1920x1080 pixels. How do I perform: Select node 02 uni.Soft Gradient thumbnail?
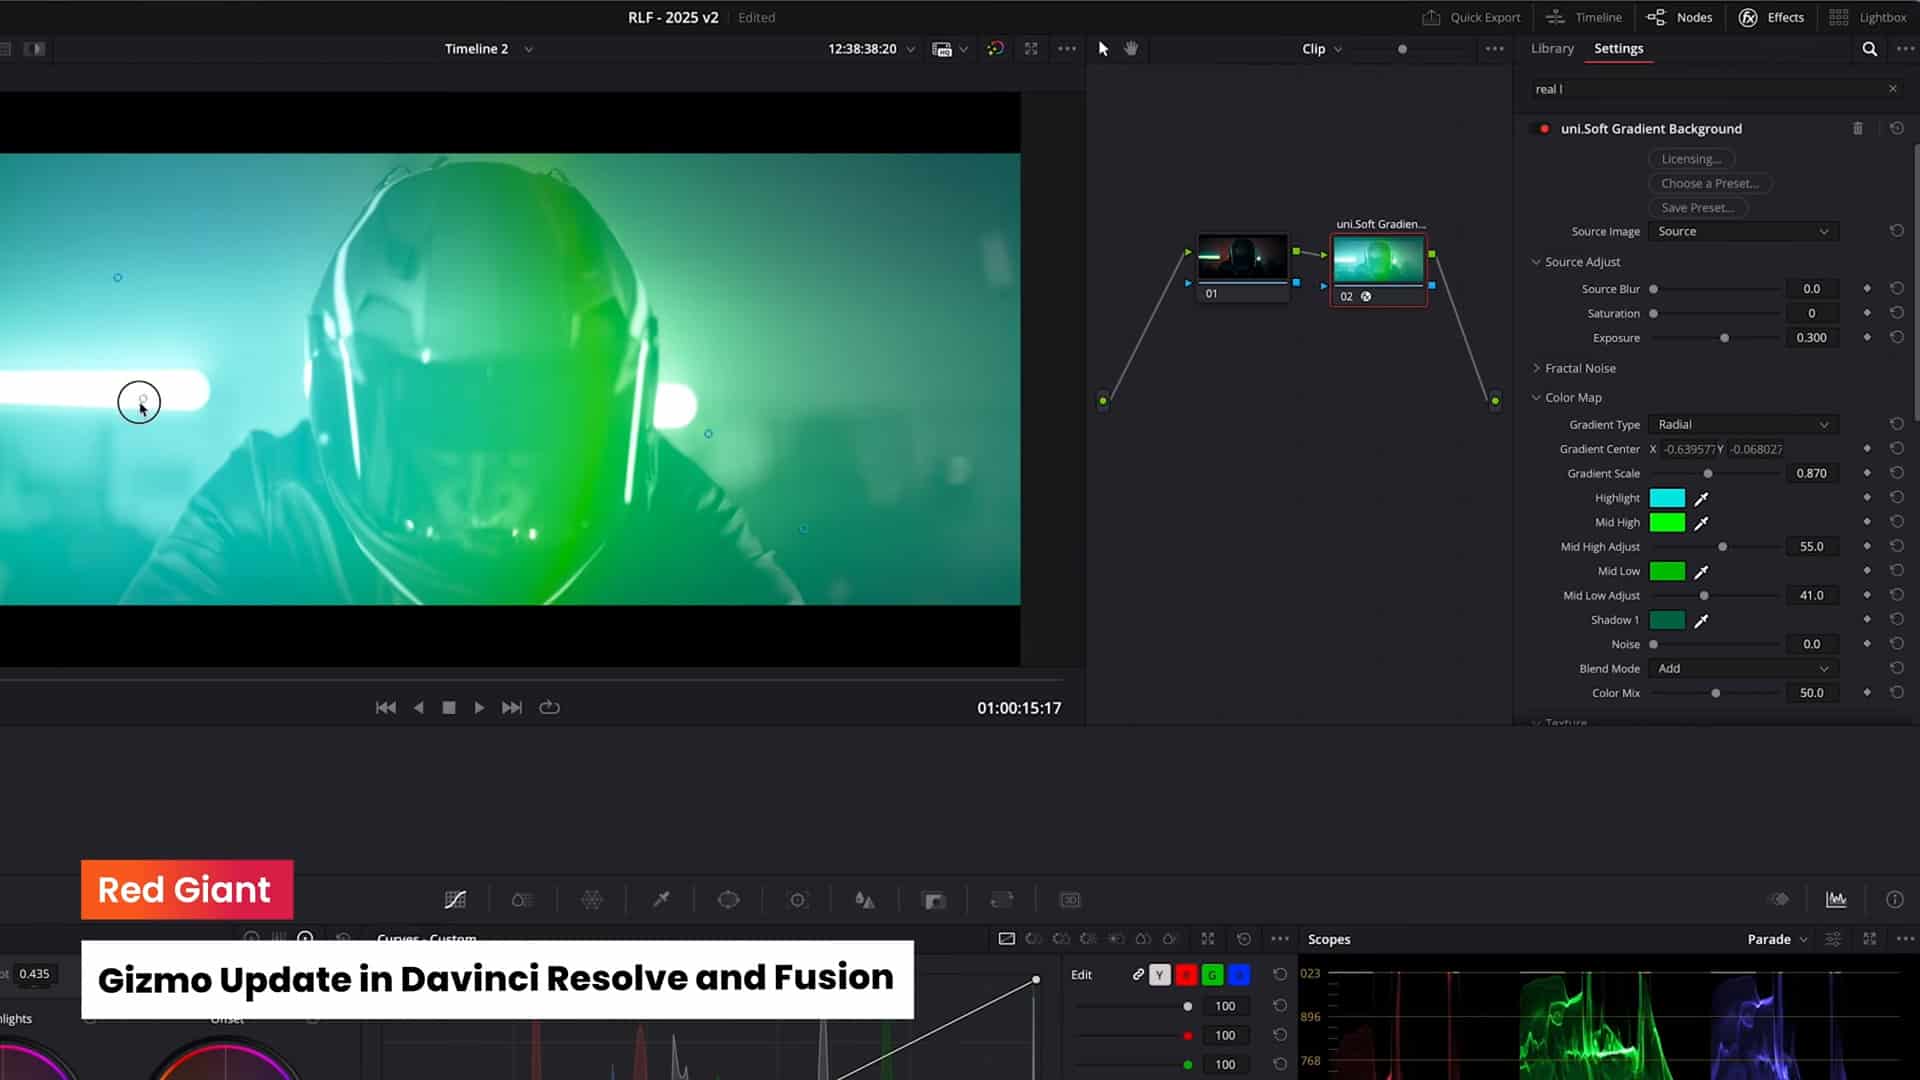(x=1377, y=259)
